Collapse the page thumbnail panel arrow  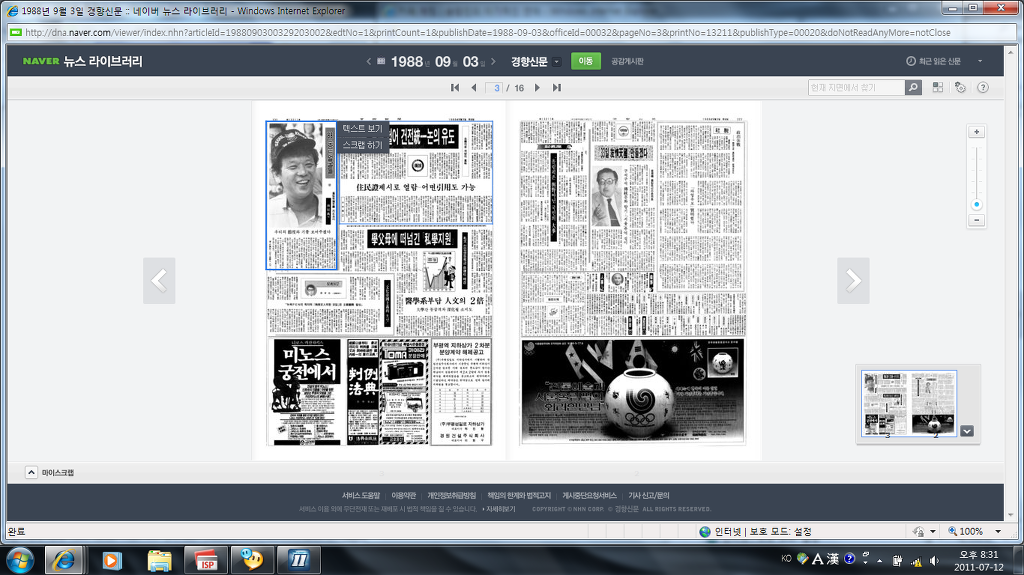(x=967, y=431)
